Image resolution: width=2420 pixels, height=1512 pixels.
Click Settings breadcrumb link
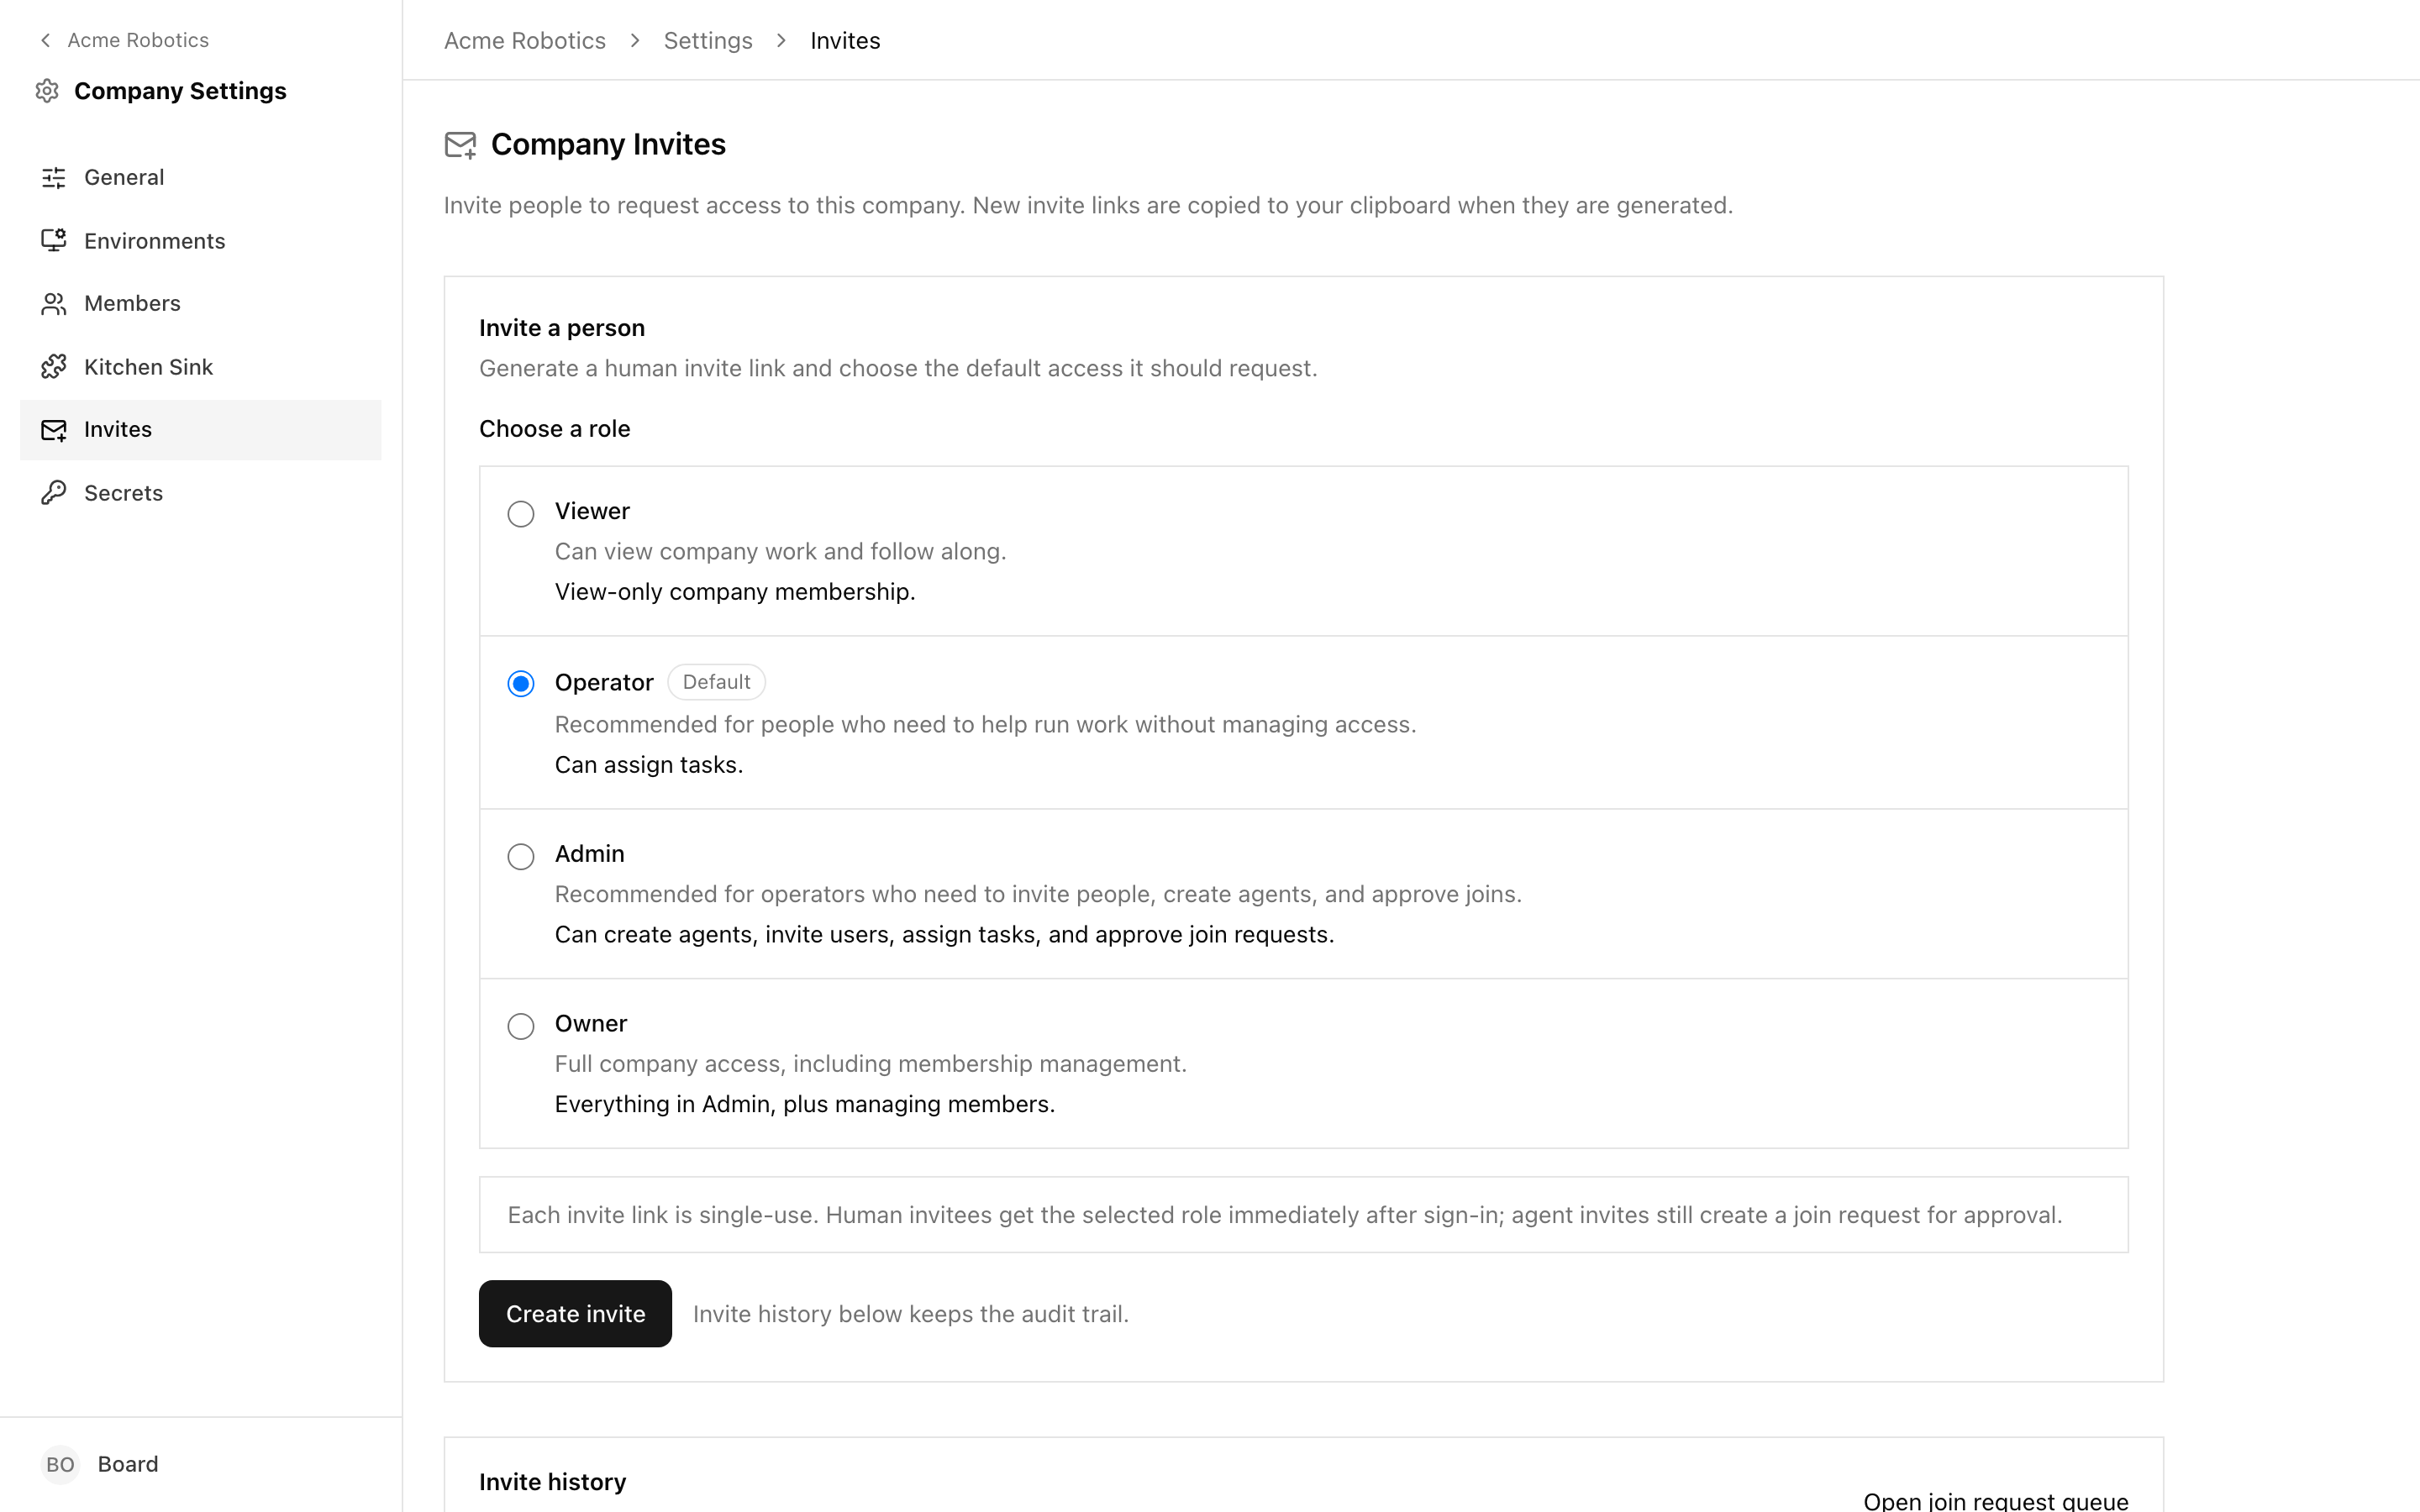click(708, 41)
